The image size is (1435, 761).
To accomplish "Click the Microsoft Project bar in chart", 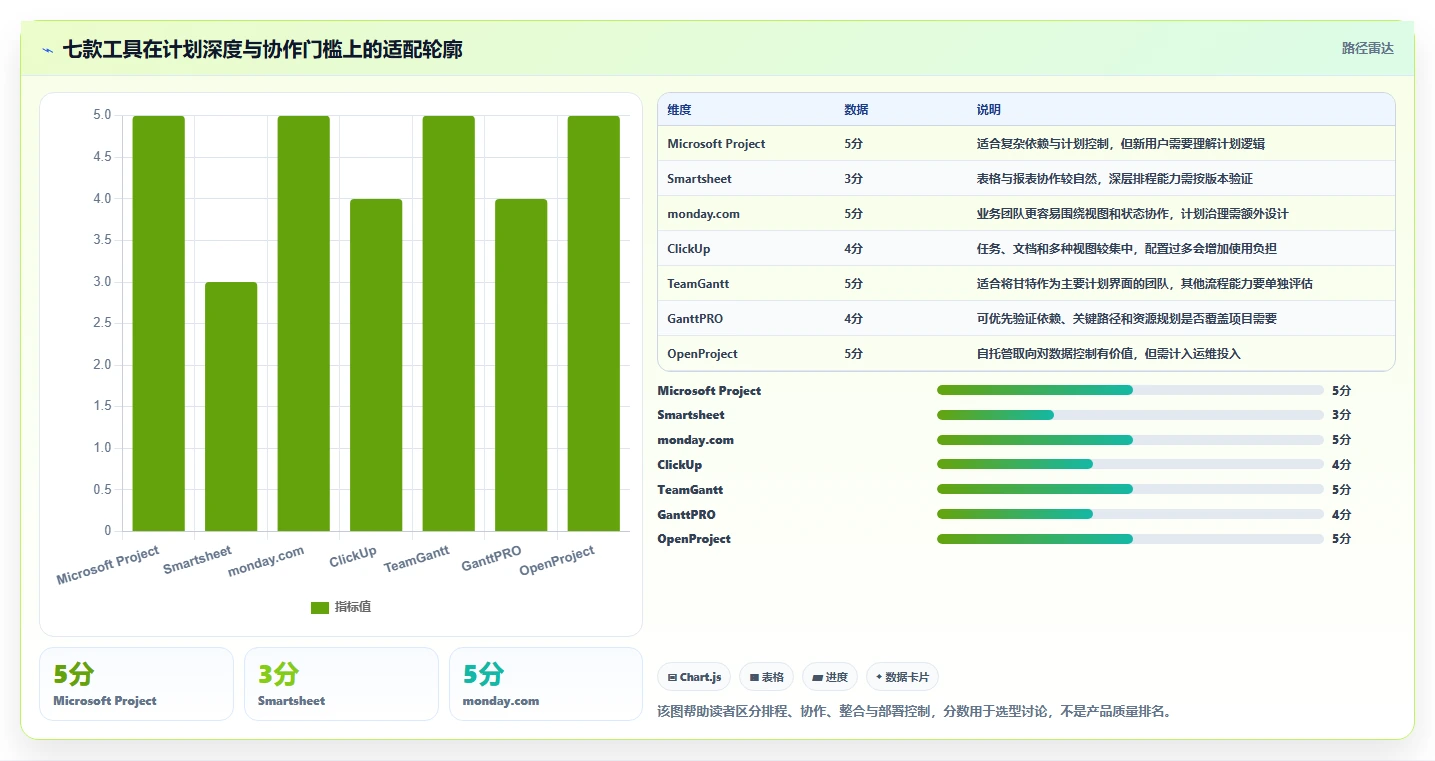I will click(159, 323).
